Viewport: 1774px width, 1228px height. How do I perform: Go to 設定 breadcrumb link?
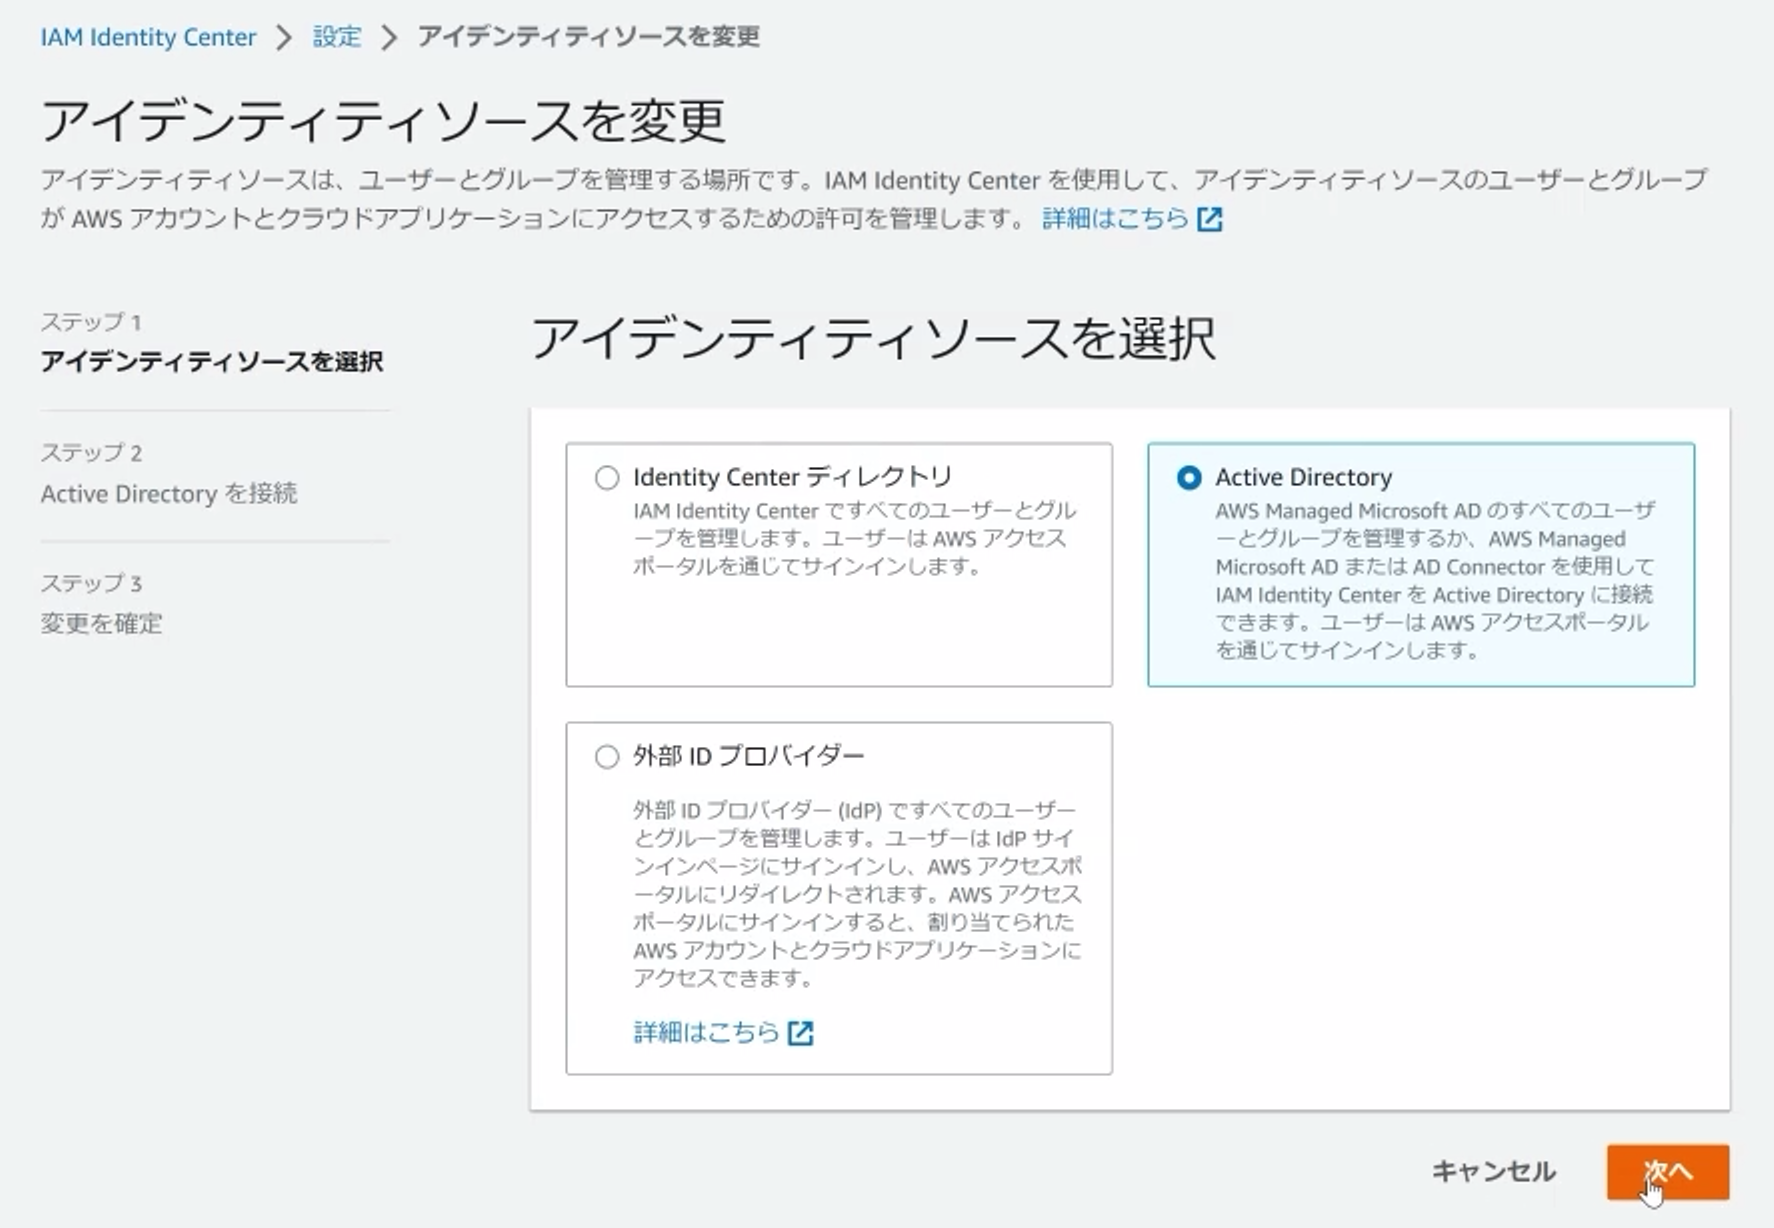(x=337, y=37)
